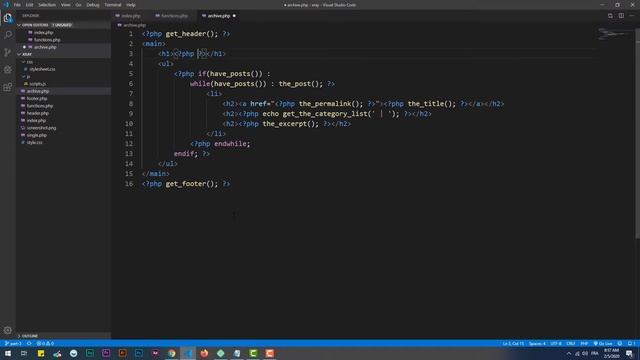This screenshot has height=360, width=640.
Task: Open header.php in file tree
Action: pos(38,113)
